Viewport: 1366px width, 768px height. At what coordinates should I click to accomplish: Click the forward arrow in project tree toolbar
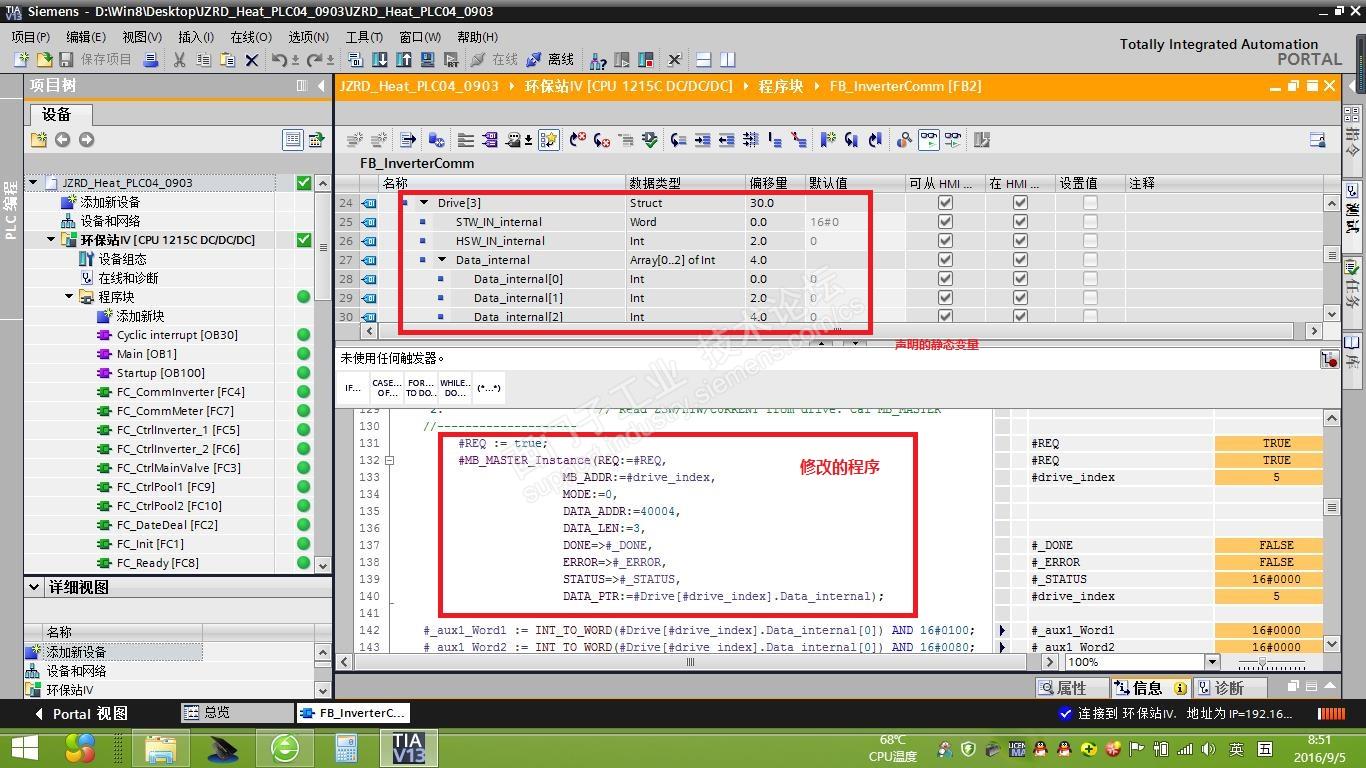(86, 140)
